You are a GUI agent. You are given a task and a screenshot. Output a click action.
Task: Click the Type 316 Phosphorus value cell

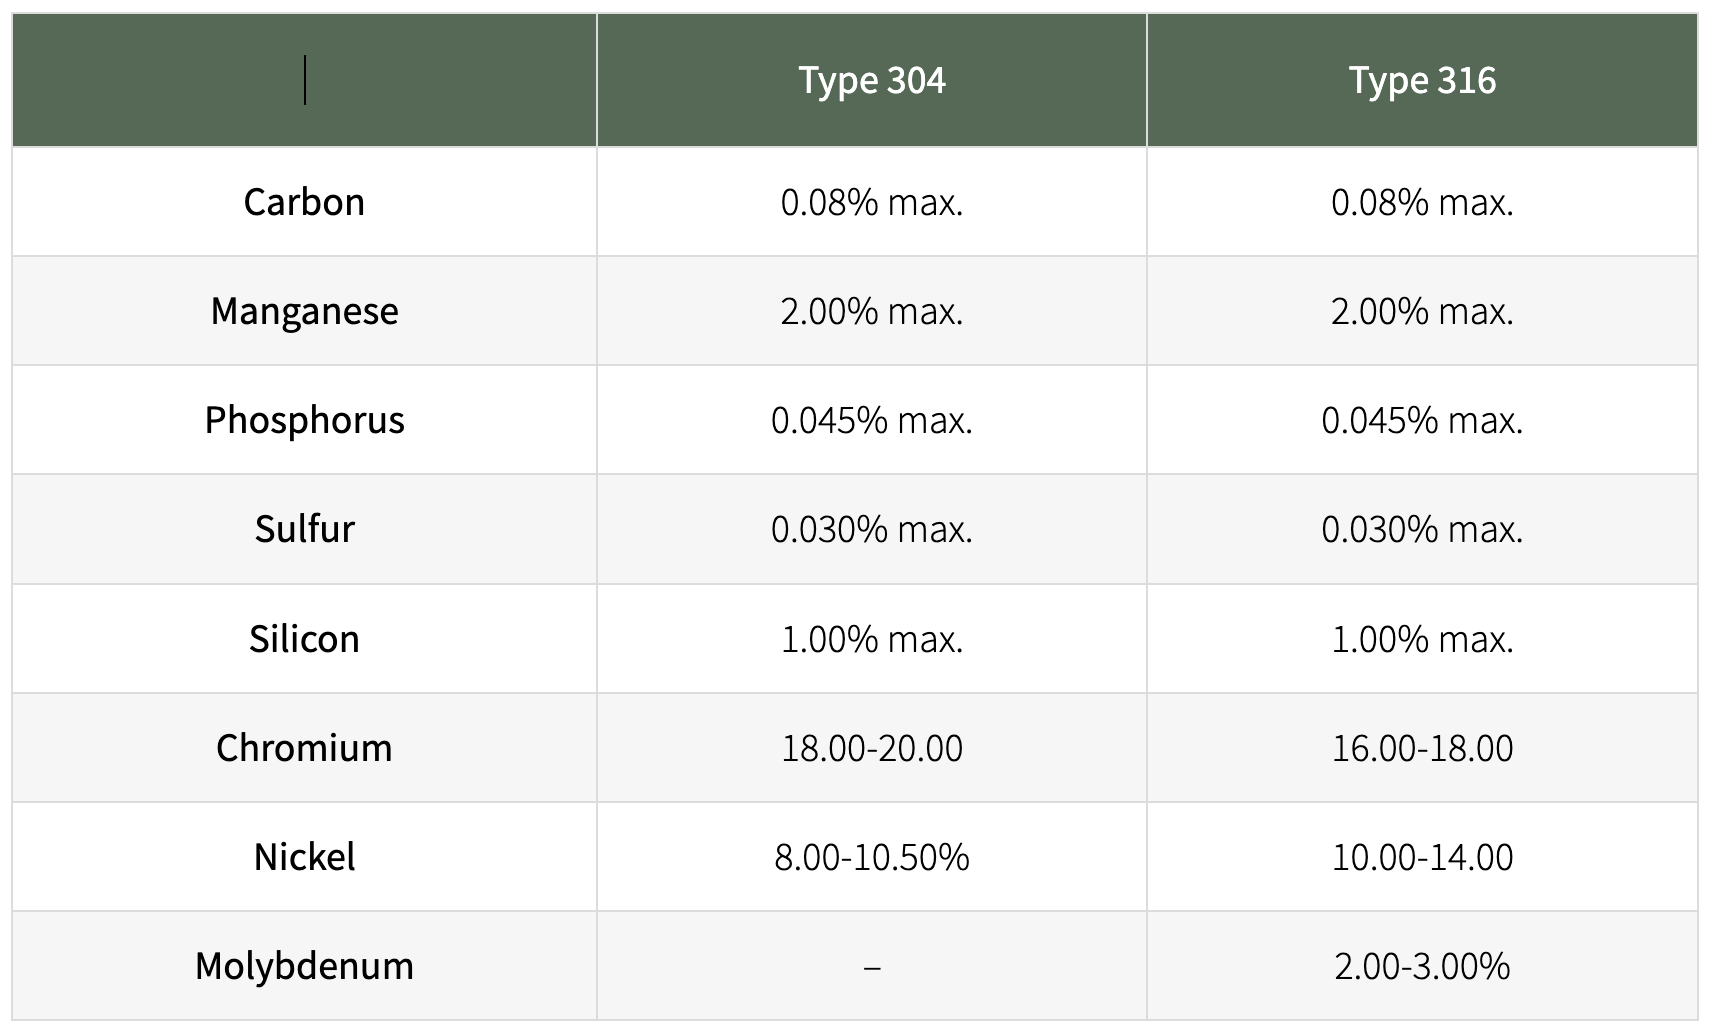(1421, 420)
